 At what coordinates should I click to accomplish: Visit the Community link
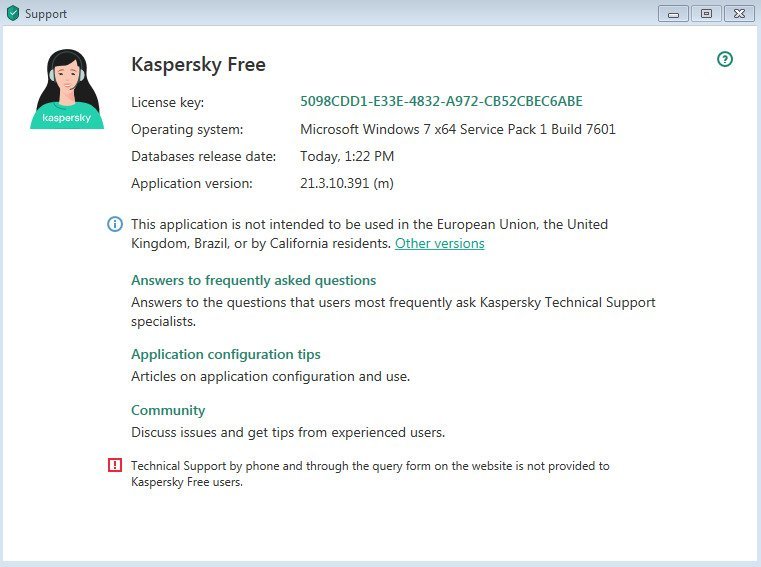168,410
